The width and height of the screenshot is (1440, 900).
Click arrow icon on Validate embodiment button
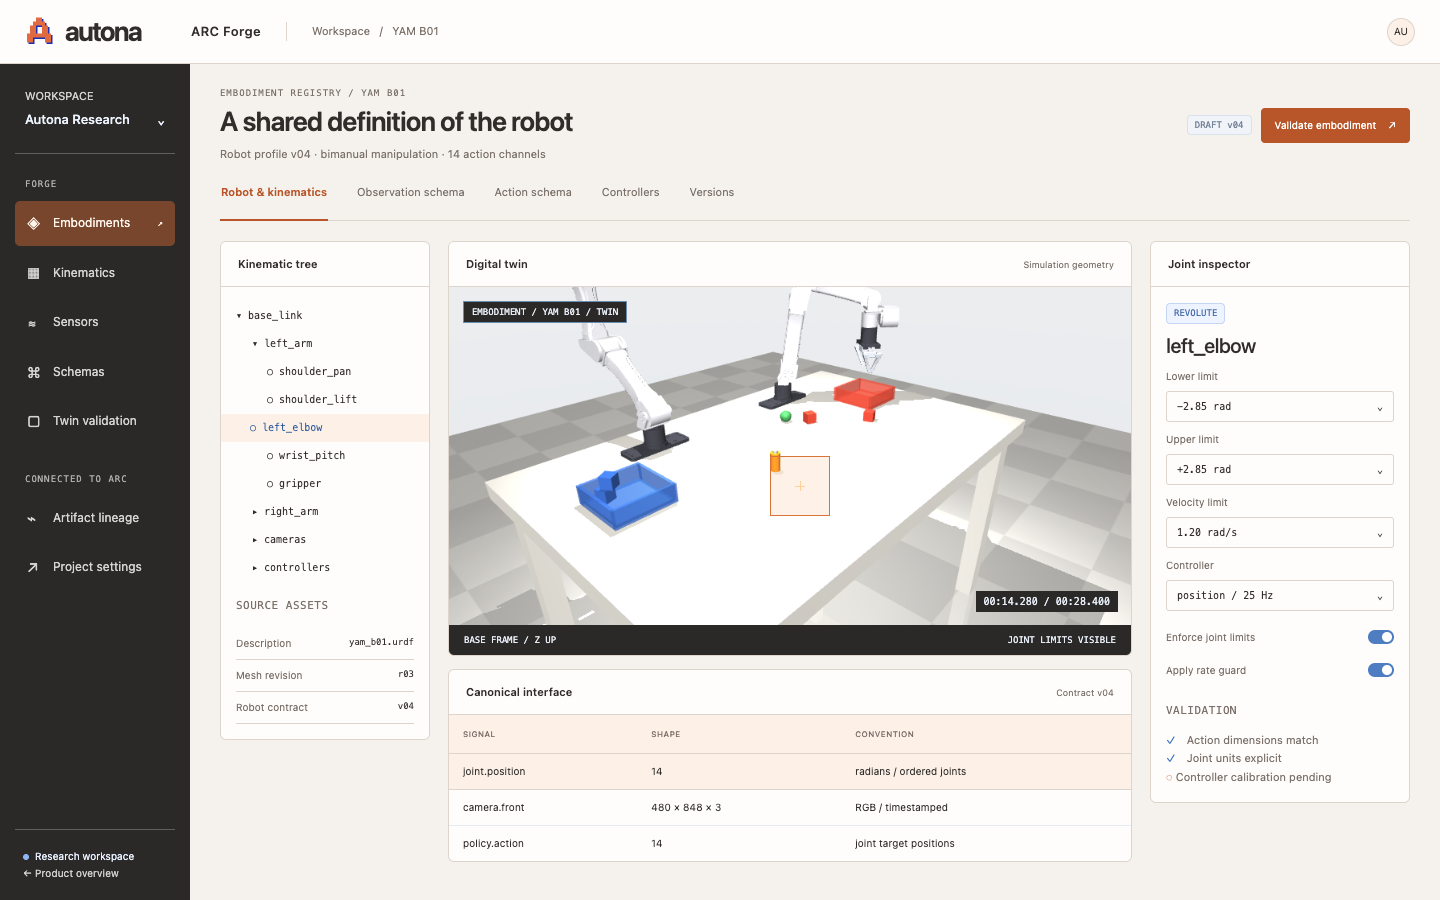point(1391,125)
